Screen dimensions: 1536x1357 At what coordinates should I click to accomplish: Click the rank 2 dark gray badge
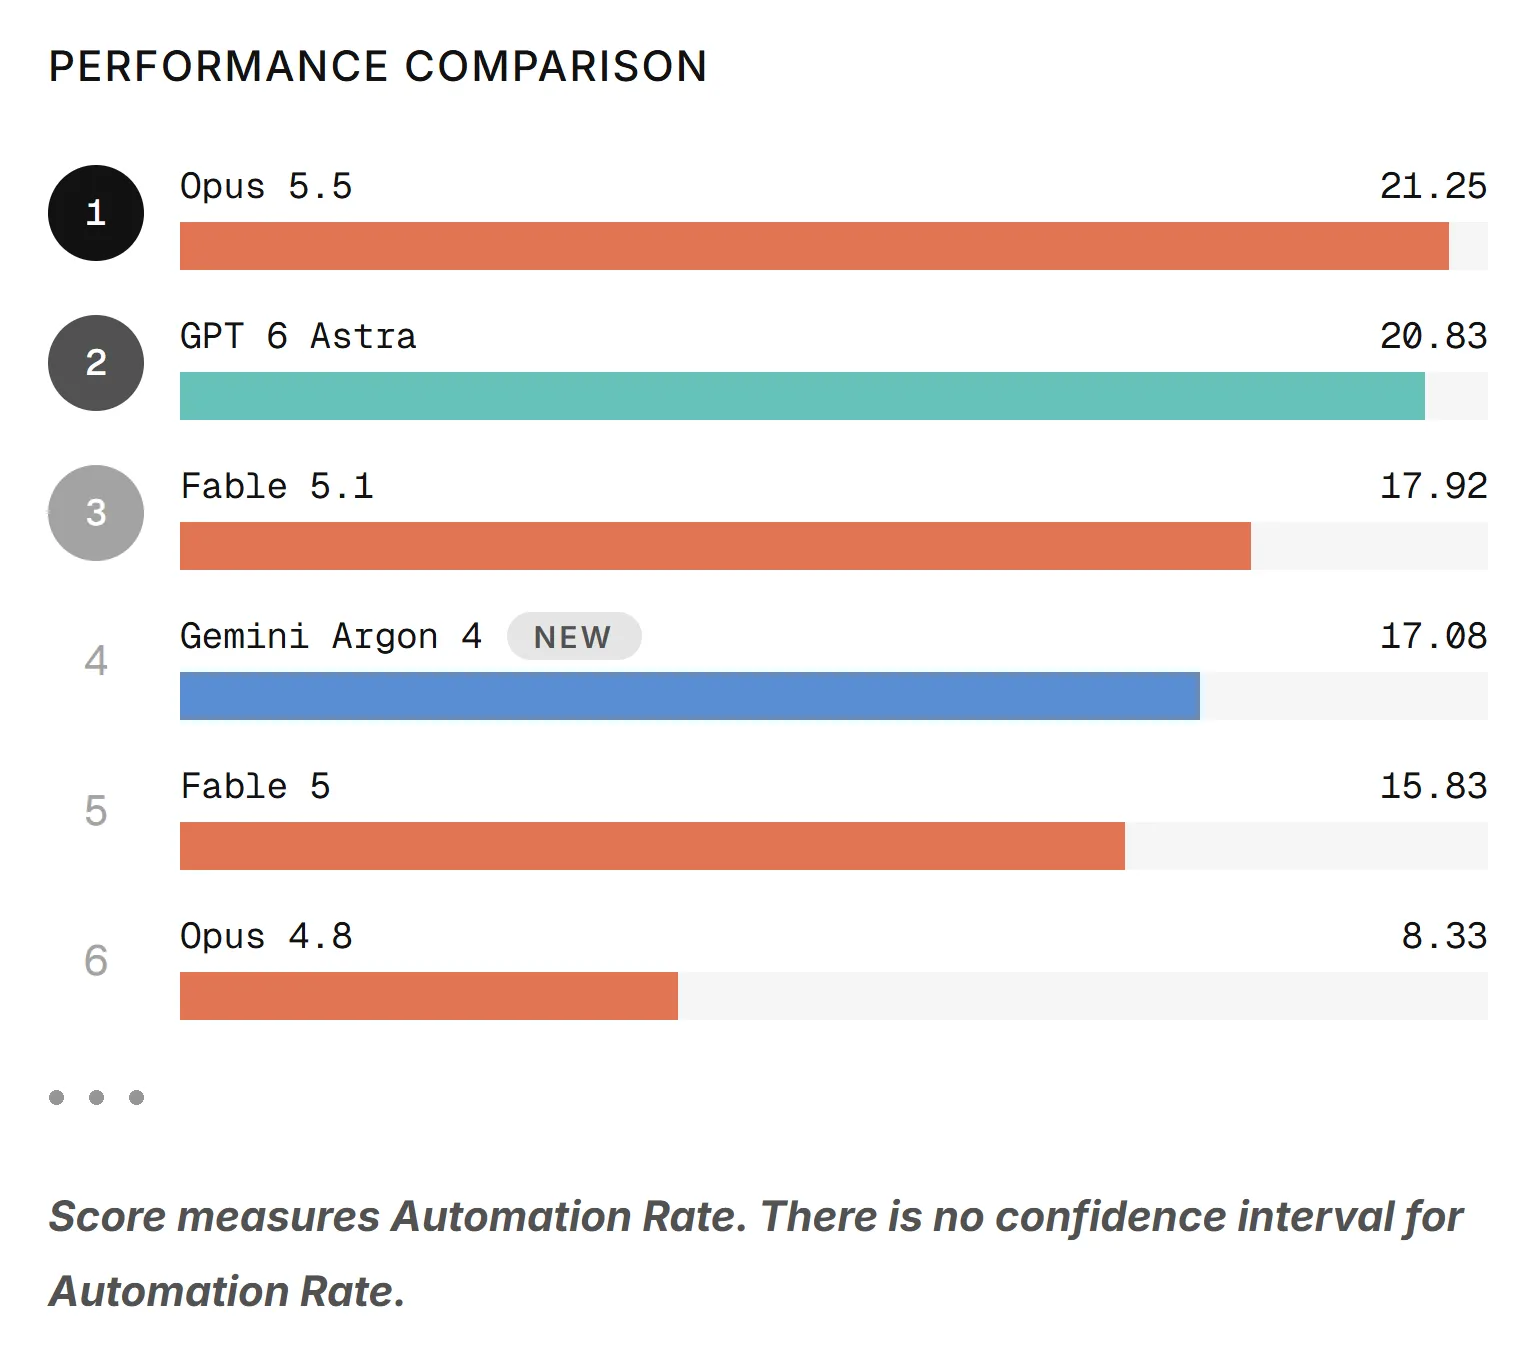coord(96,363)
